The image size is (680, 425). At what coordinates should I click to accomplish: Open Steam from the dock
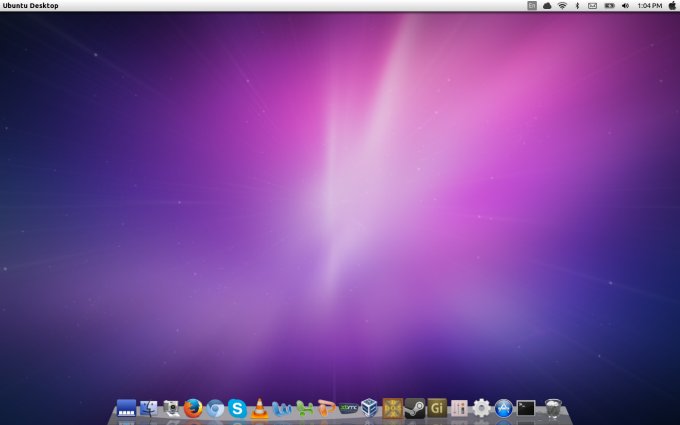415,408
